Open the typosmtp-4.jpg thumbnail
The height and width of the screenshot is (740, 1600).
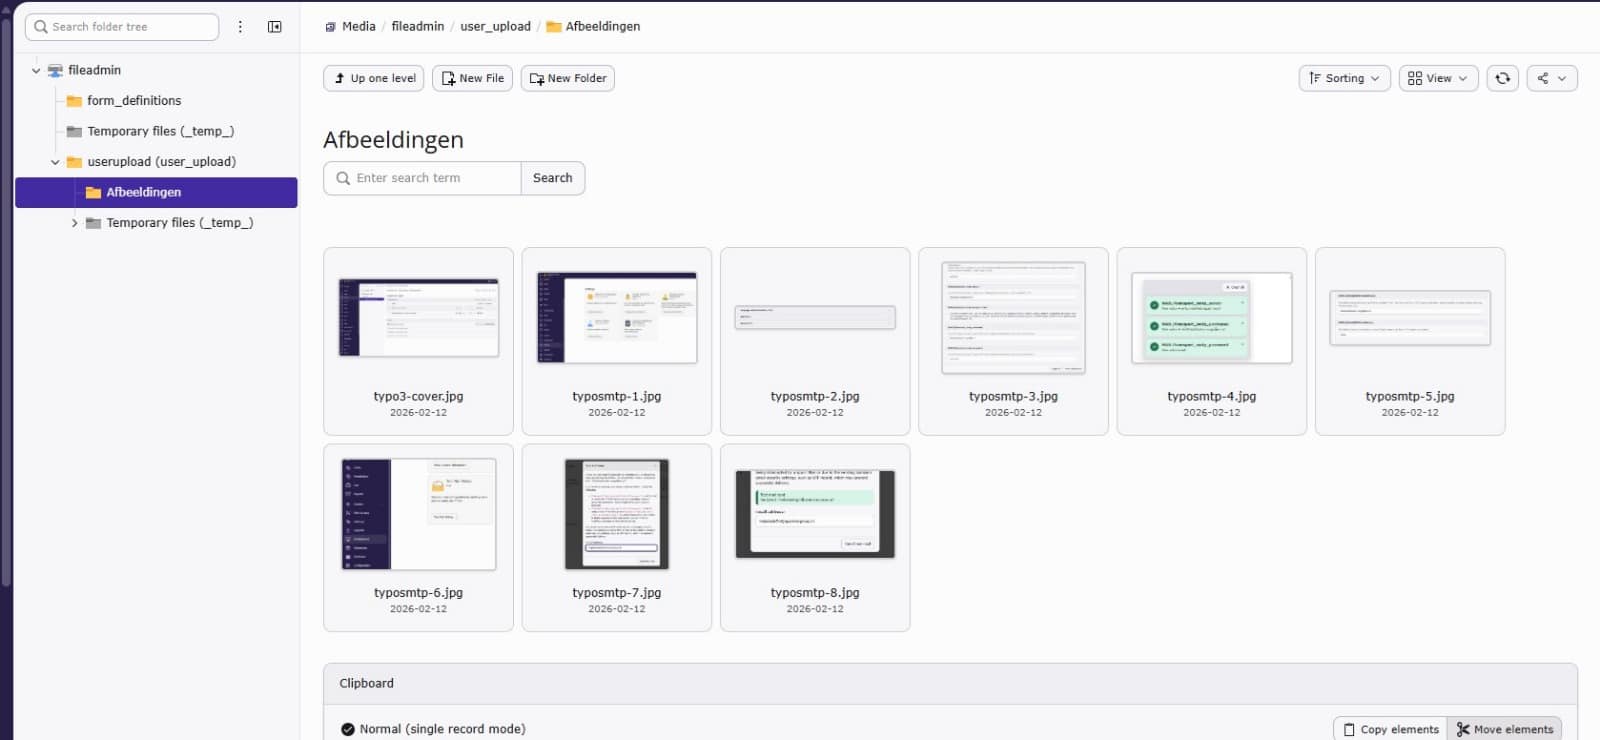tap(1212, 318)
